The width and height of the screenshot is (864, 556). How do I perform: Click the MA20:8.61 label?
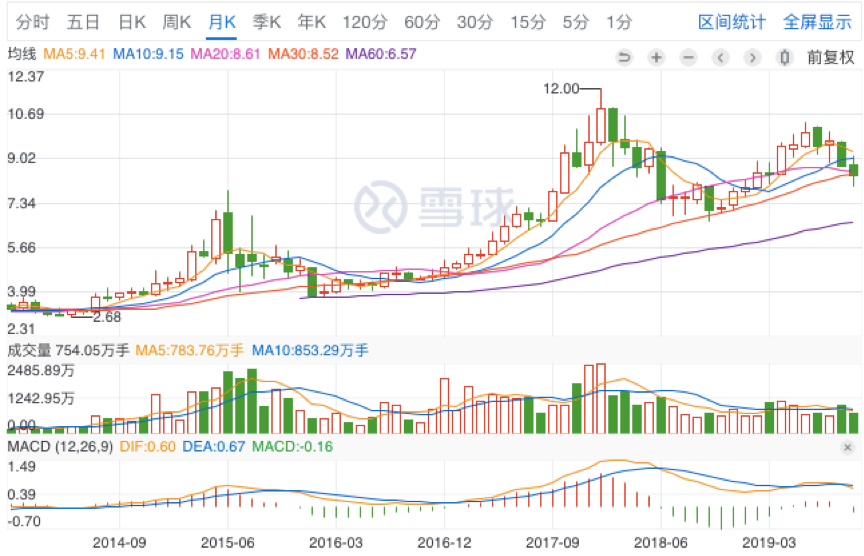225,54
